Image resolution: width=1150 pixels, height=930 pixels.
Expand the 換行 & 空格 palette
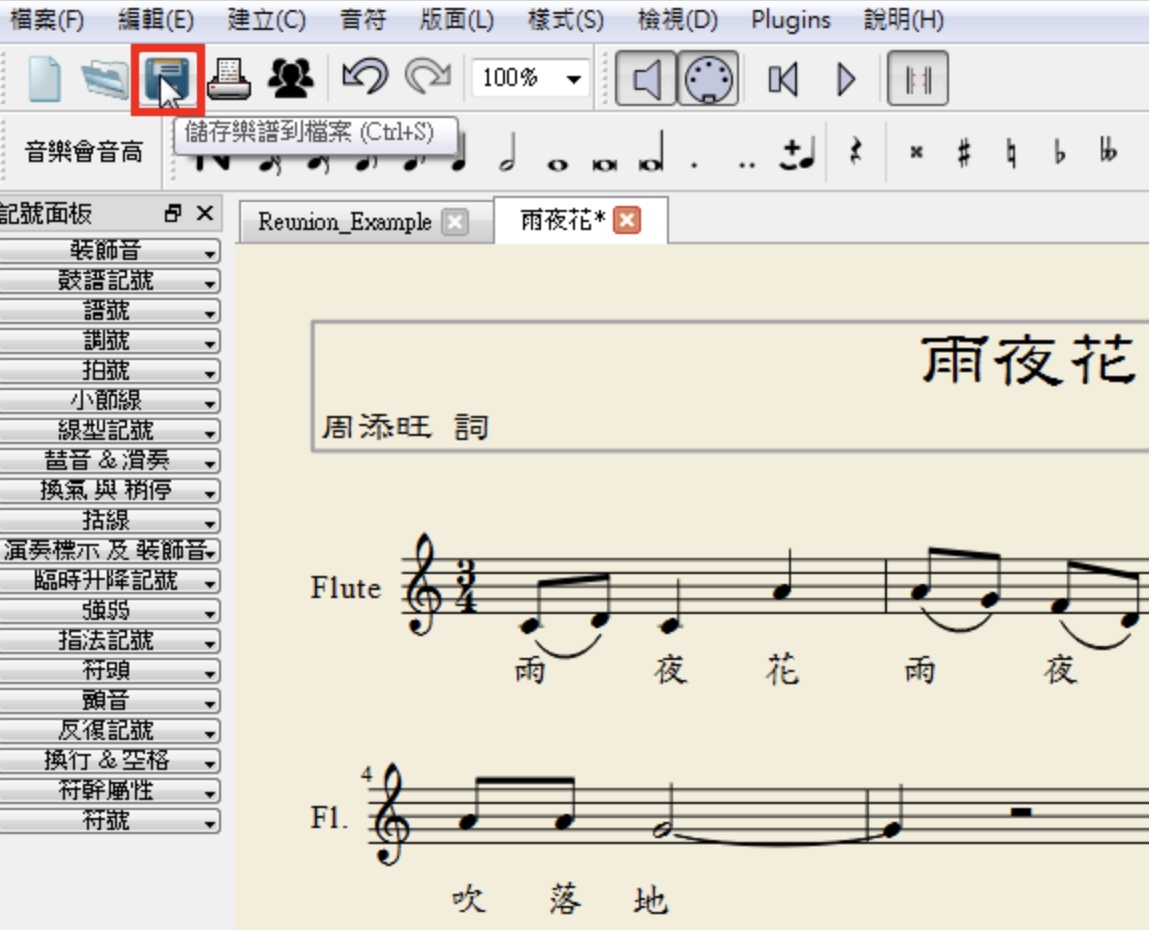pyautogui.click(x=109, y=761)
